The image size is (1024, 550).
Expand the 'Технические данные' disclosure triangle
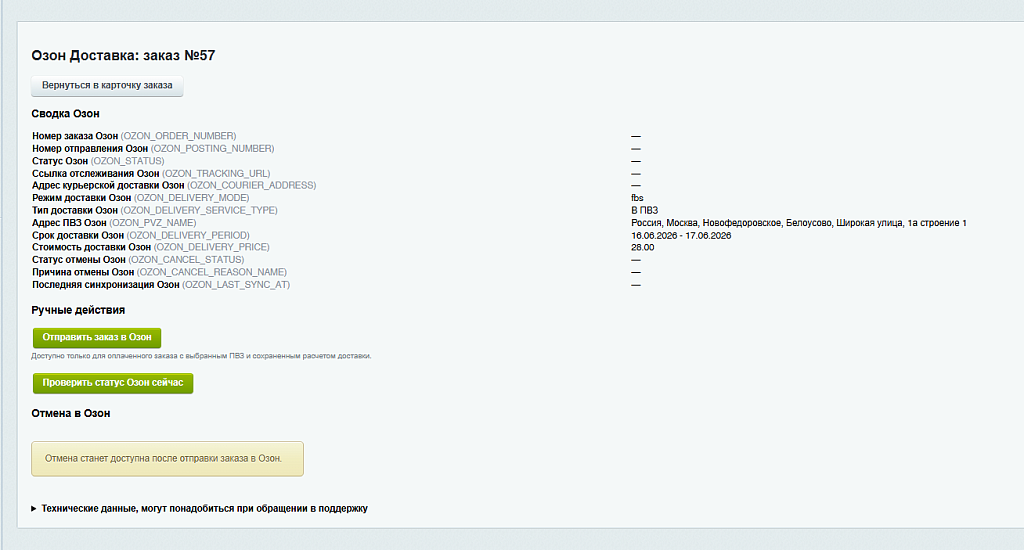pyautogui.click(x=34, y=508)
